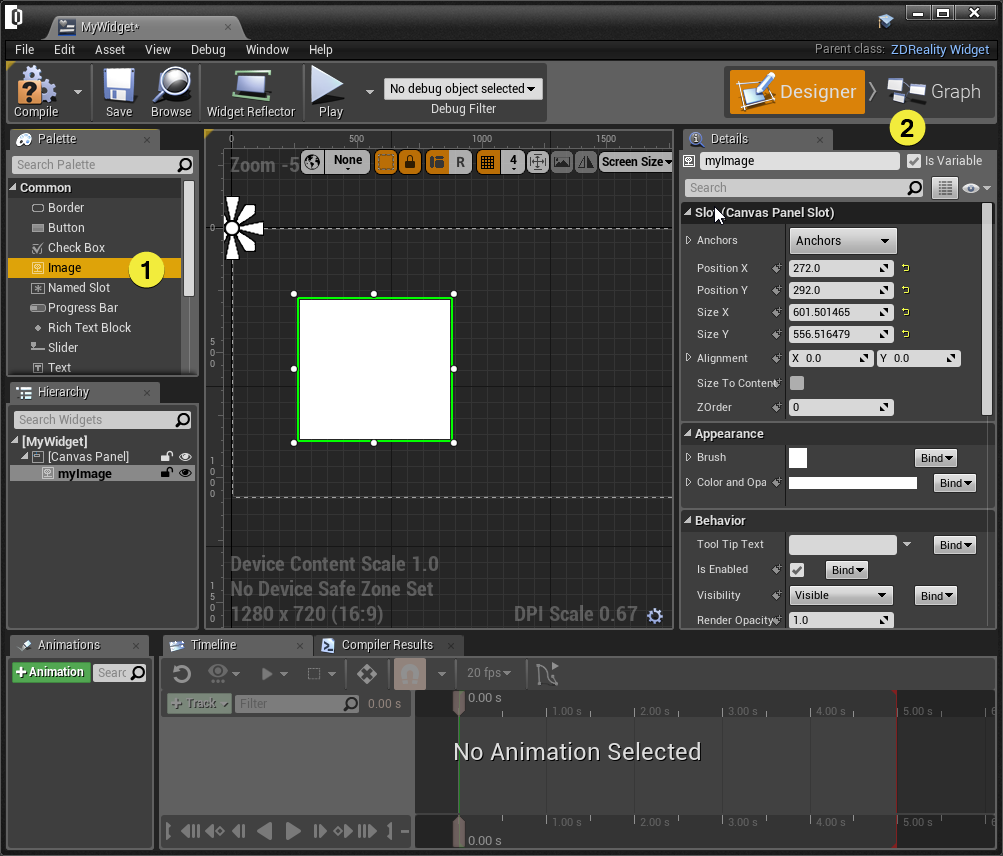Click the DPI Scale settings gear
Image resolution: width=1003 pixels, height=856 pixels.
click(655, 616)
